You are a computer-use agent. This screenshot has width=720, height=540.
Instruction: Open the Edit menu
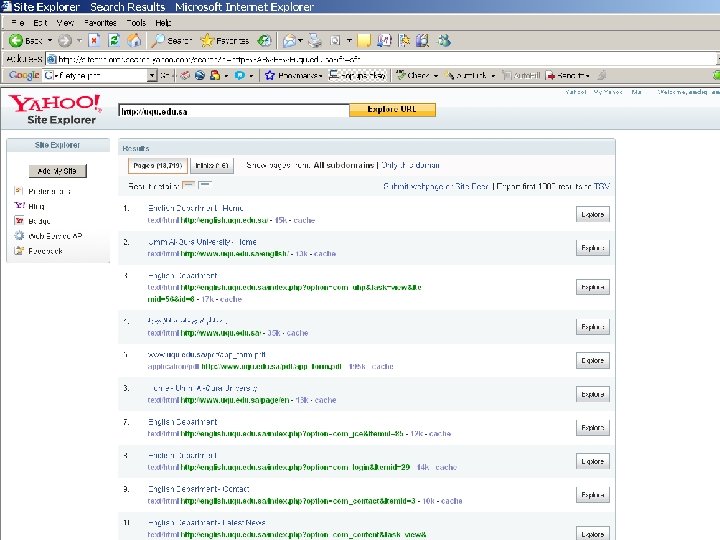point(40,22)
